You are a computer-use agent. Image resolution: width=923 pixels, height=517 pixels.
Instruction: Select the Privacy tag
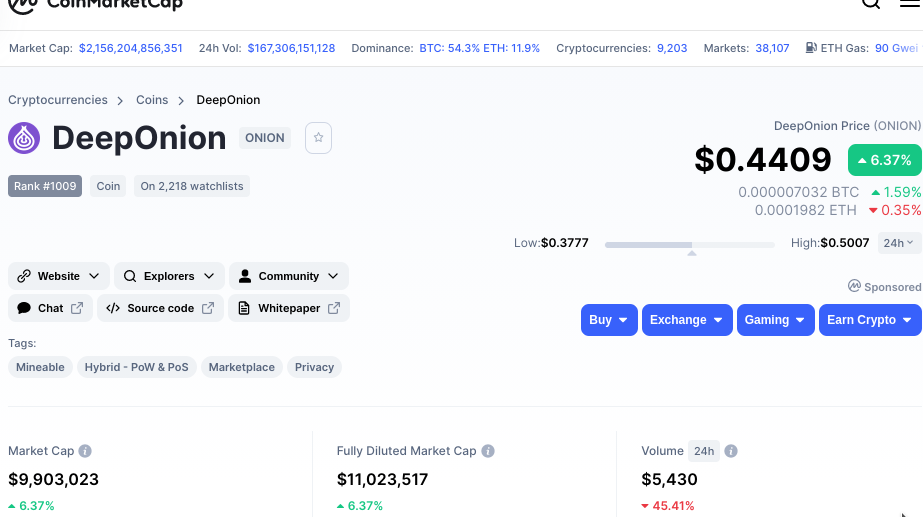(x=314, y=367)
